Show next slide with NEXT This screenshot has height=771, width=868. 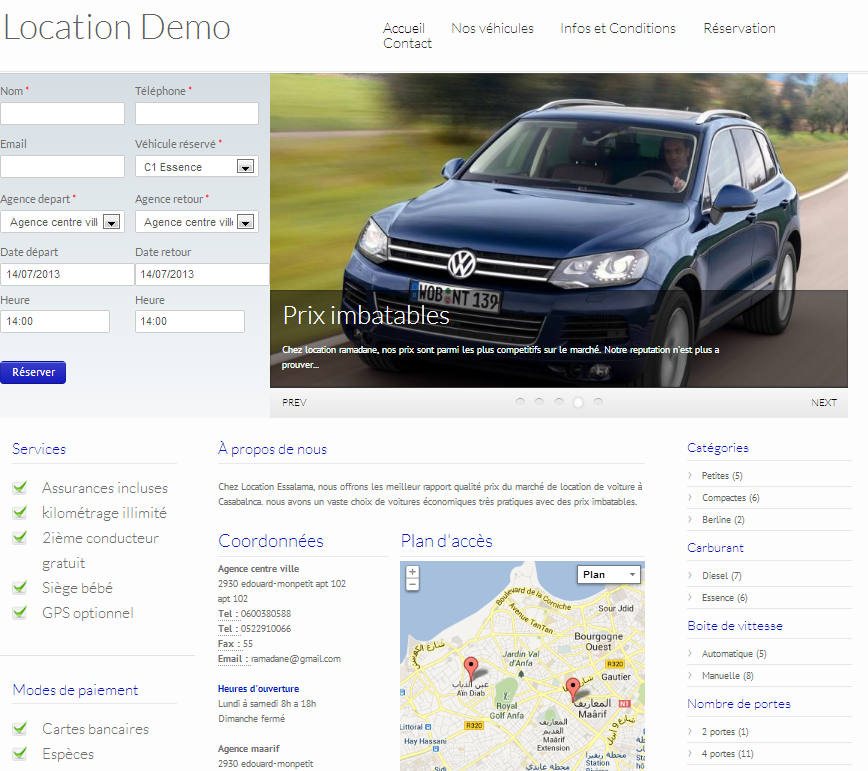824,403
